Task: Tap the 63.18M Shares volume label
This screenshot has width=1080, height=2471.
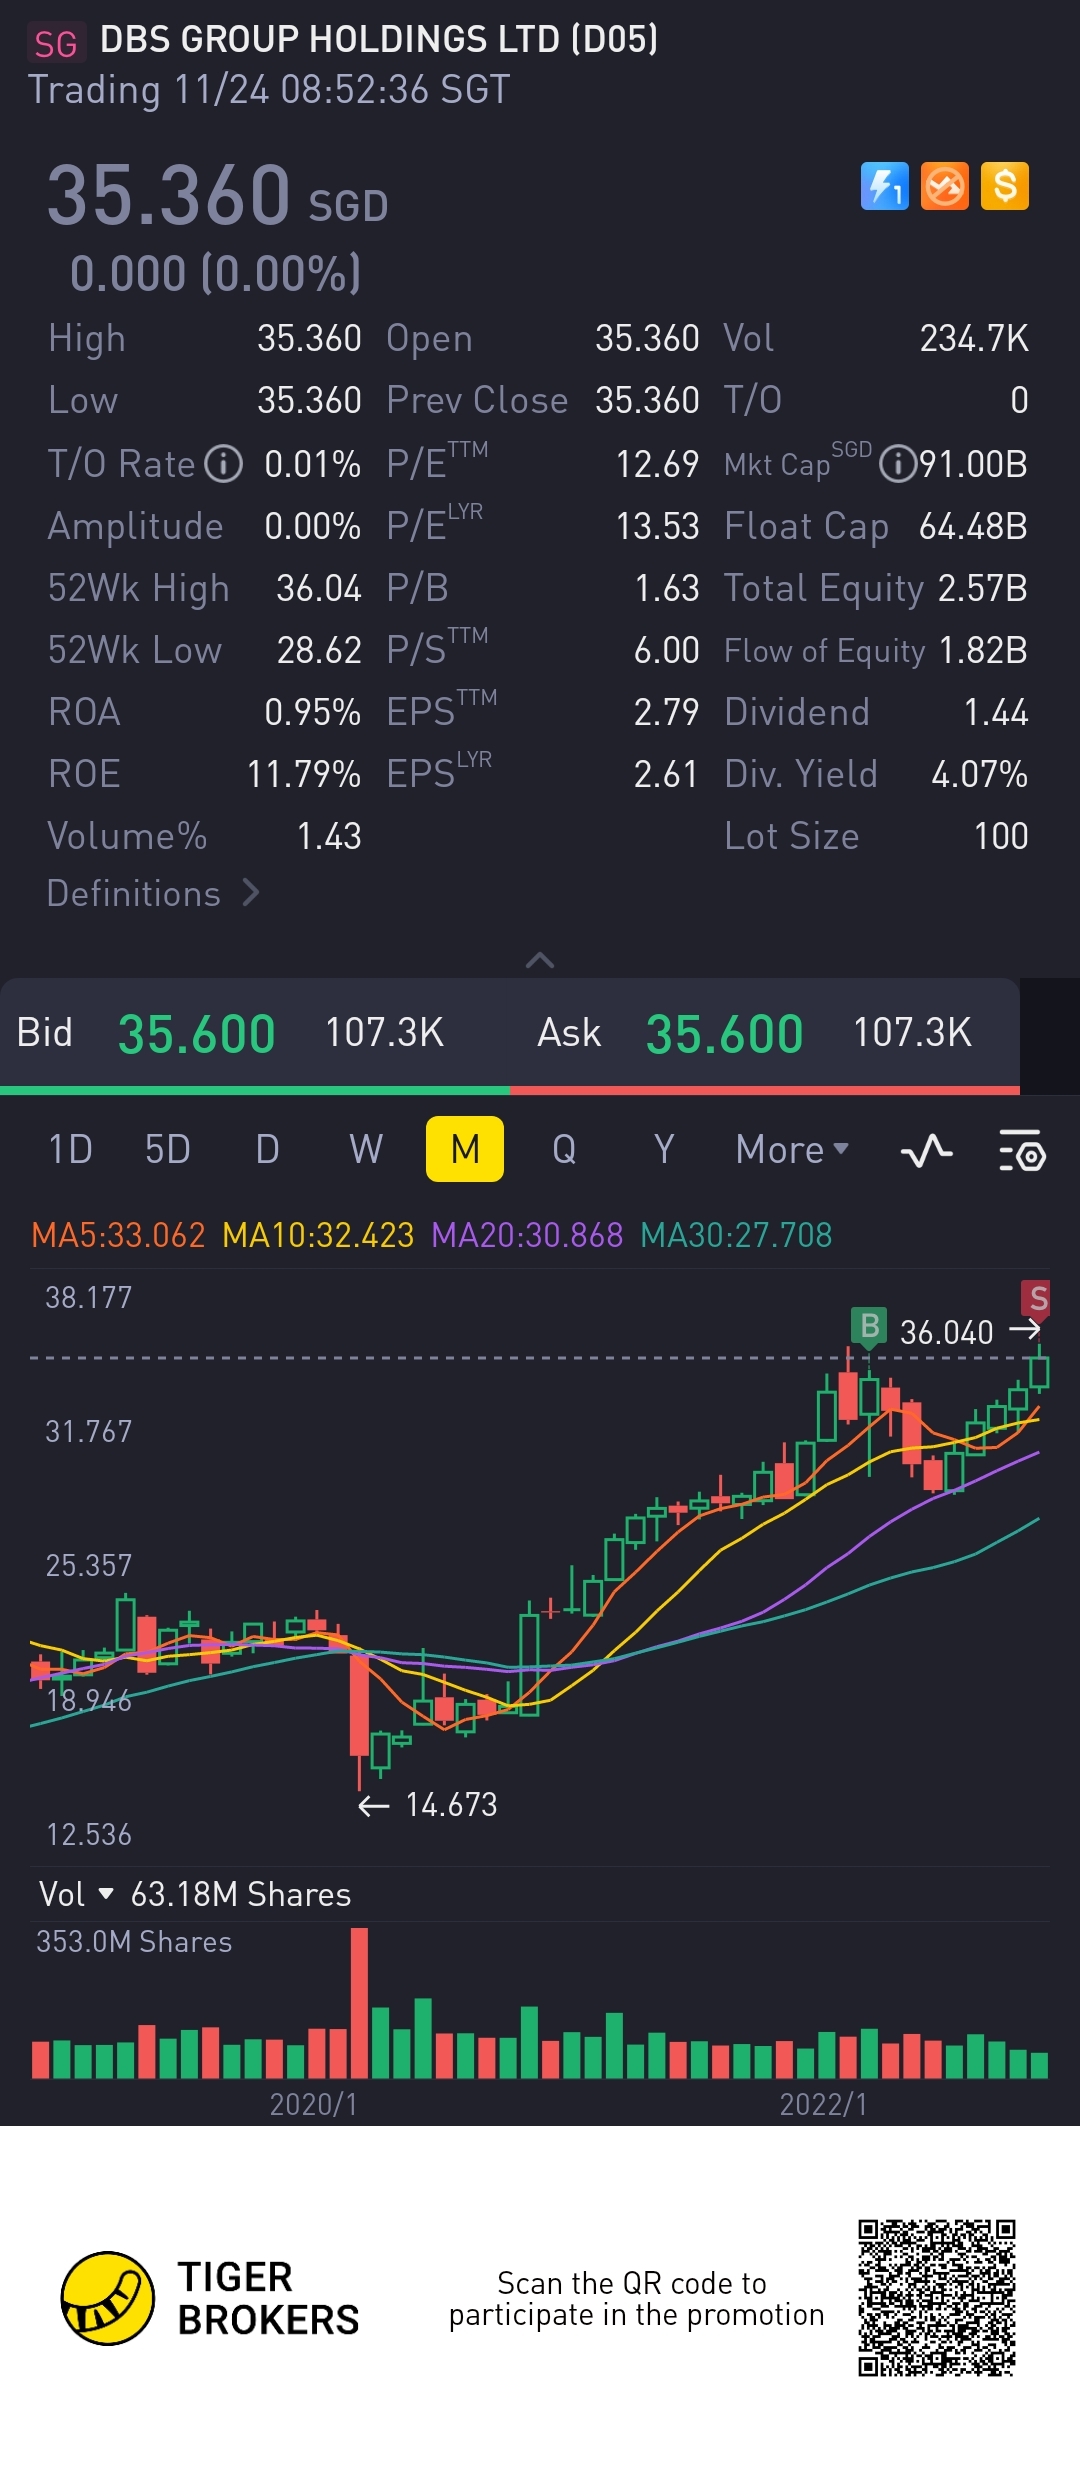Action: point(241,1893)
